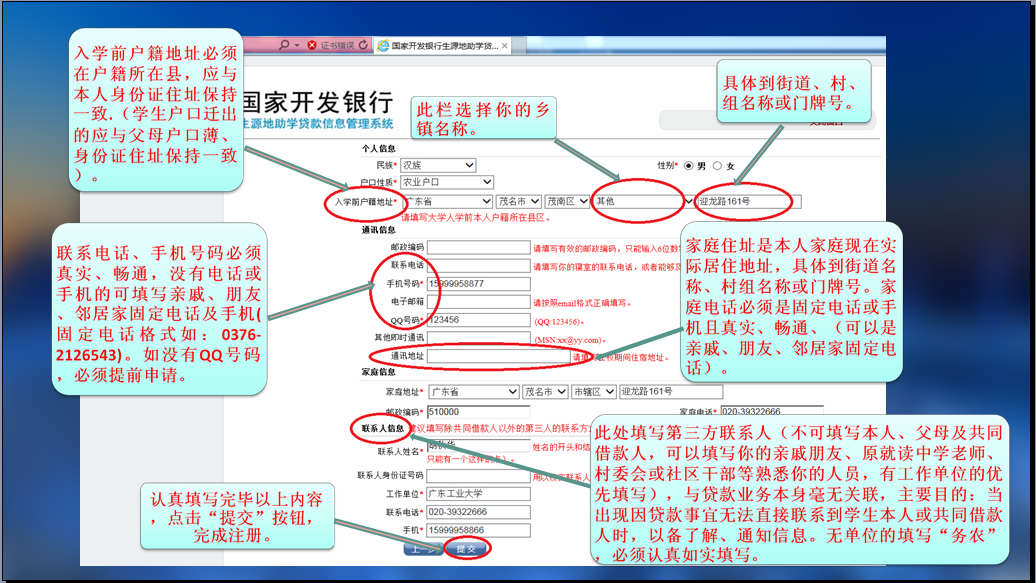Select the 女 gender radio button

click(717, 166)
